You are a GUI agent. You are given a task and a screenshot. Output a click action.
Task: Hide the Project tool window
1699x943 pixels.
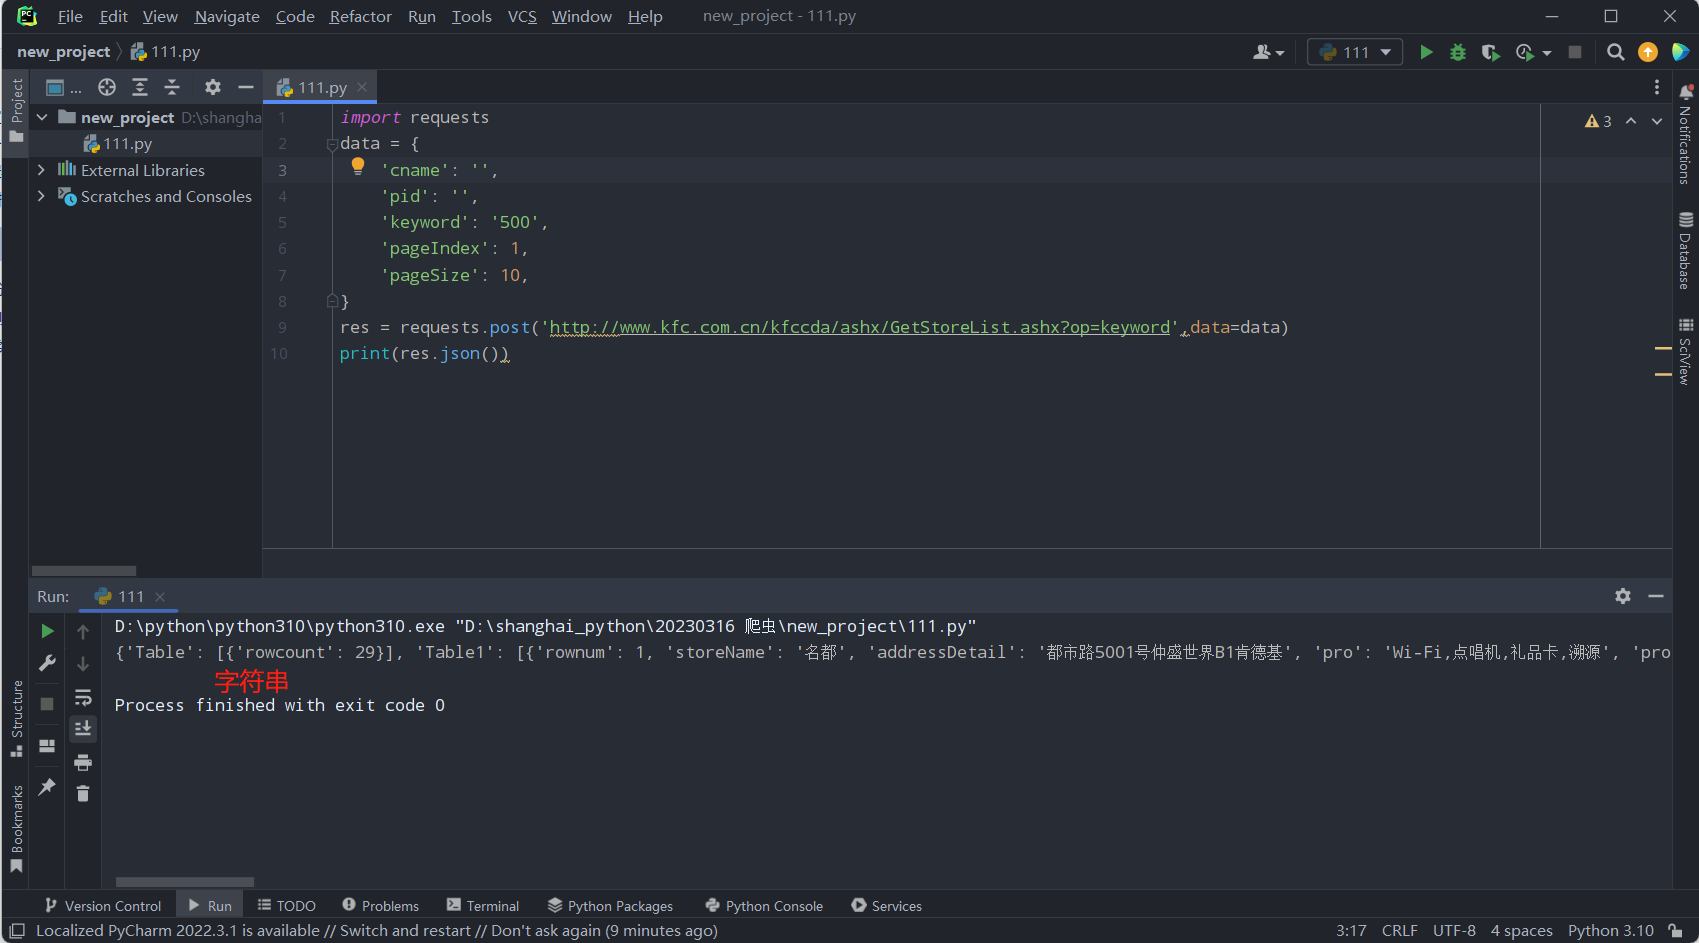(x=245, y=87)
